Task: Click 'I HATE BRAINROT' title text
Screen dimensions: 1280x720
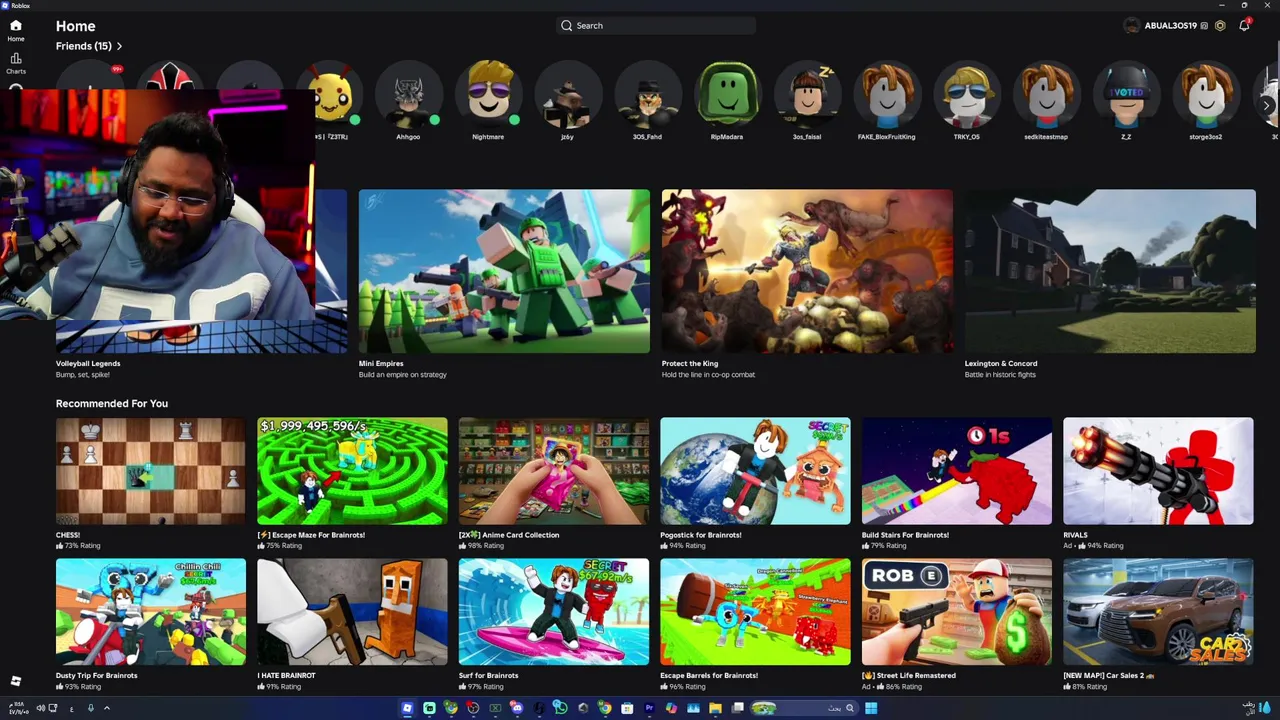Action: (x=286, y=676)
